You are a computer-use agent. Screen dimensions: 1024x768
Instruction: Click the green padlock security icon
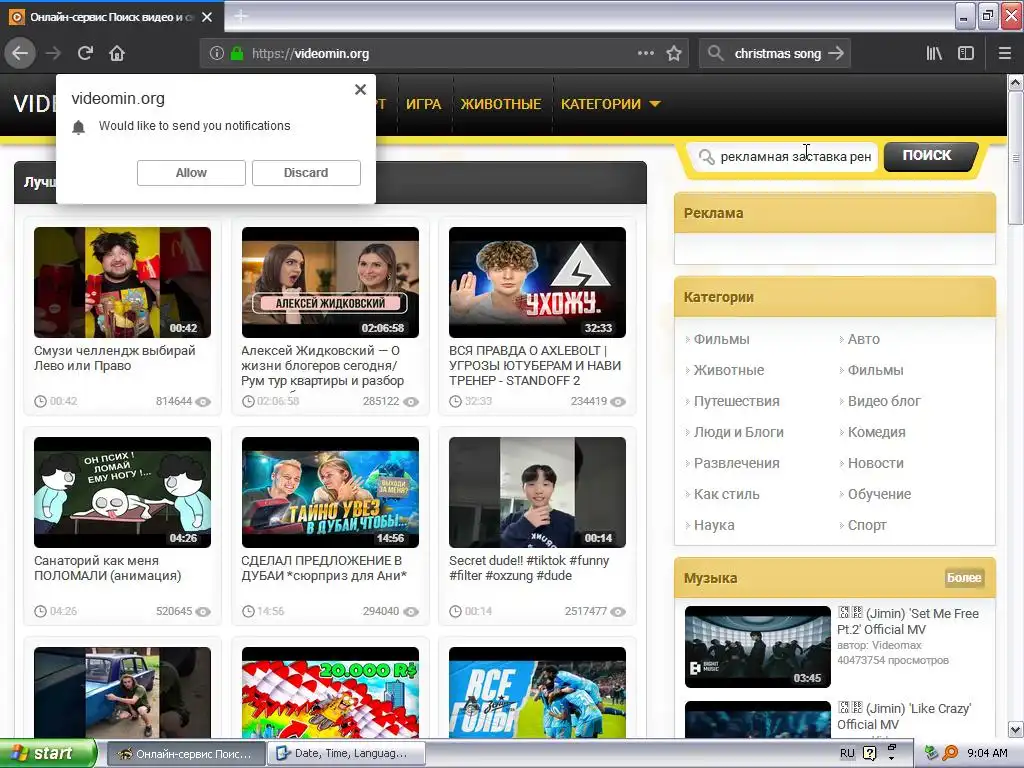237,54
